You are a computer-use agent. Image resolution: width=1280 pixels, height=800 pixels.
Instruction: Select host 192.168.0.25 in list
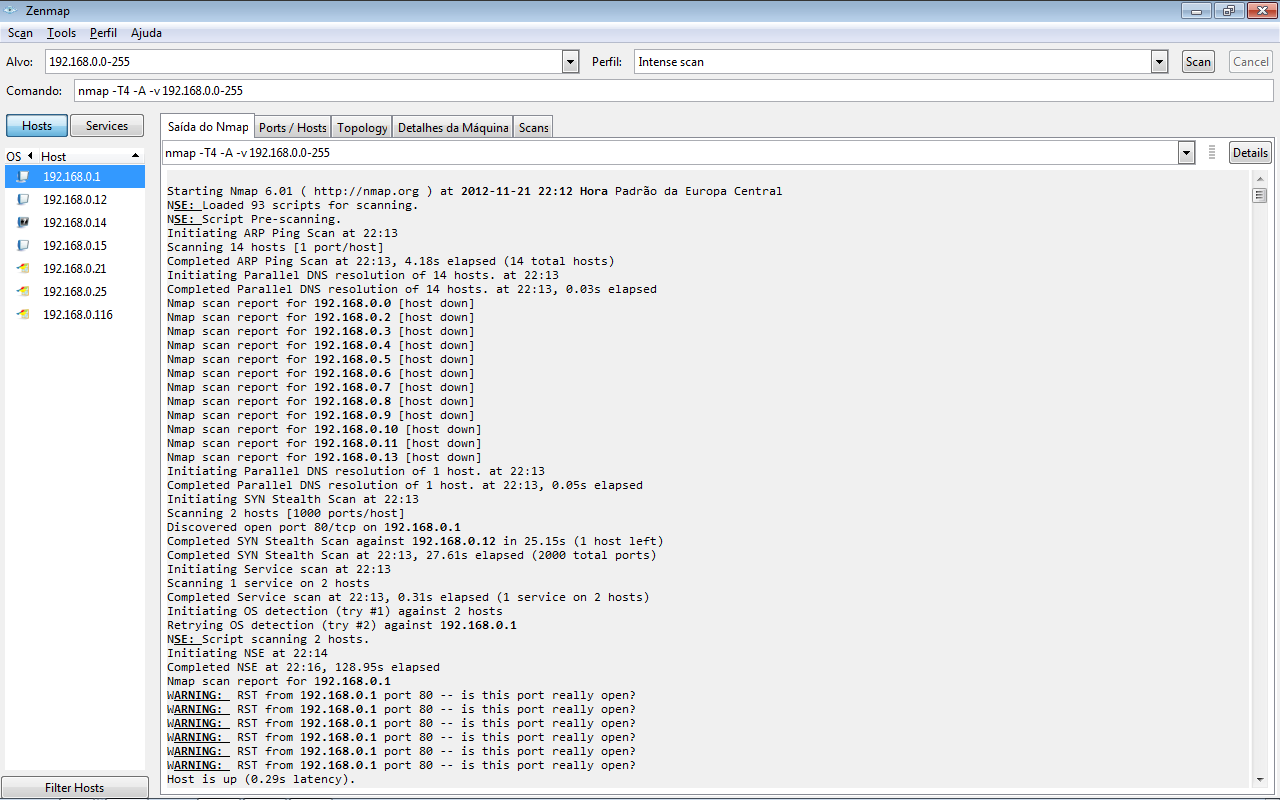click(75, 292)
